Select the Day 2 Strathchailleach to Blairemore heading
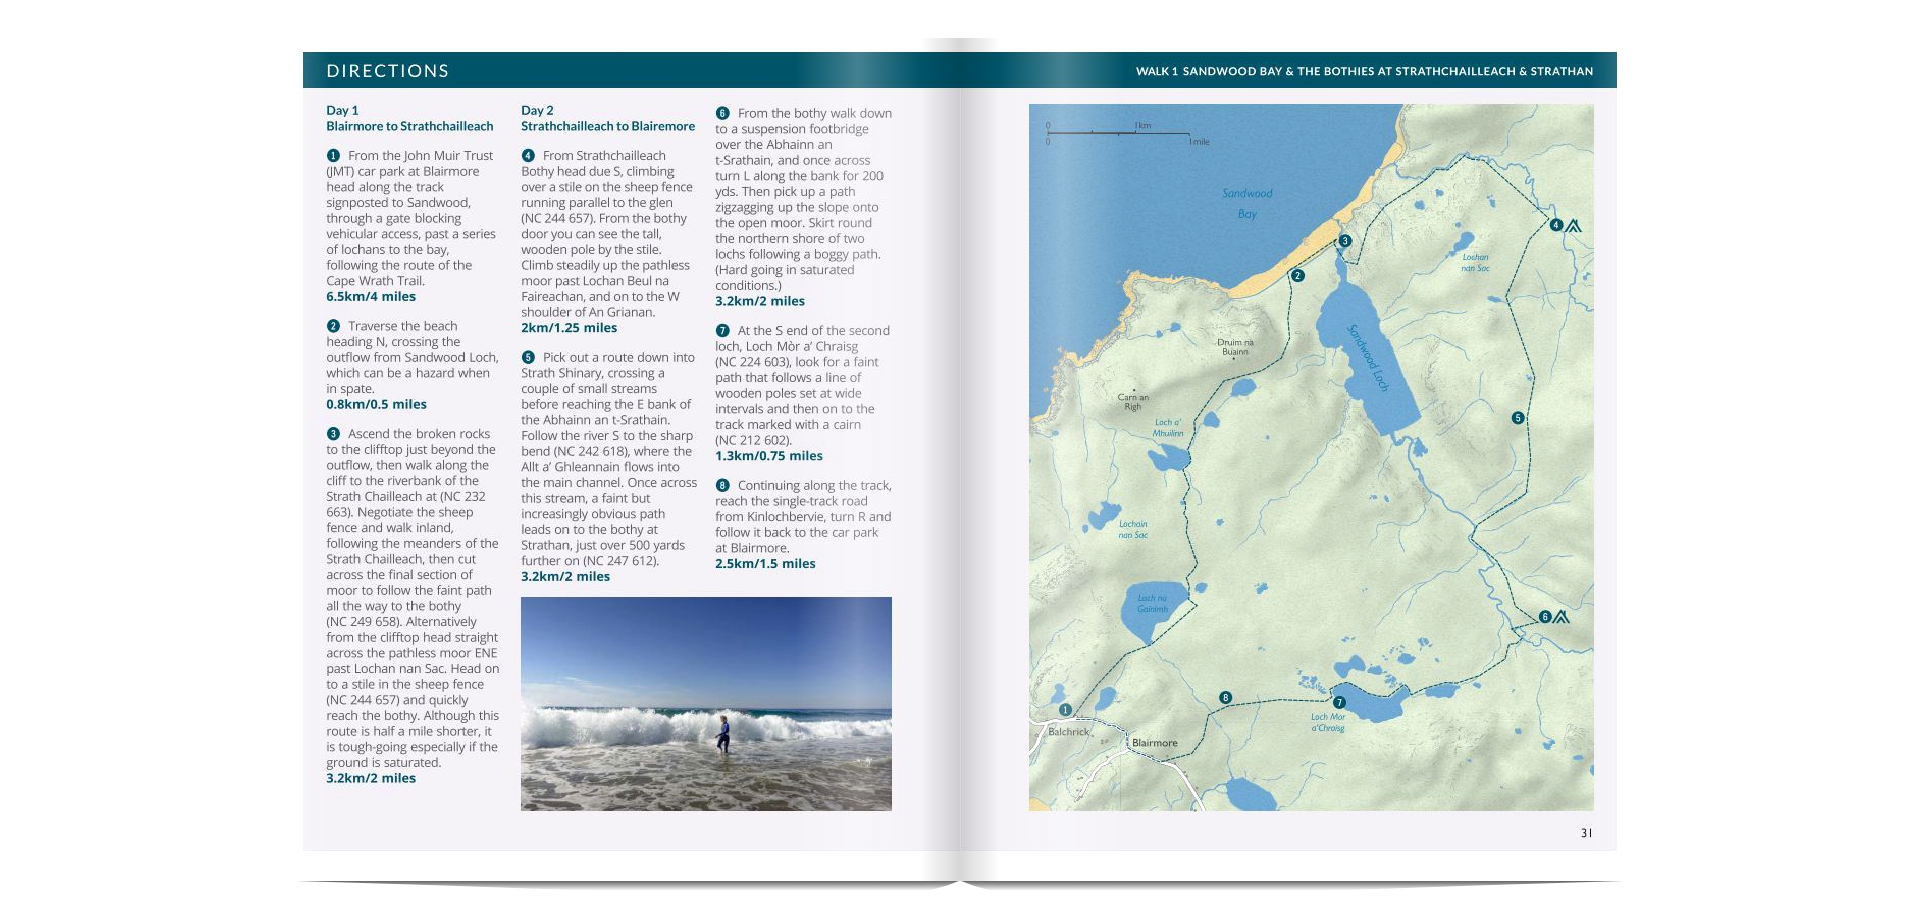 click(x=607, y=119)
